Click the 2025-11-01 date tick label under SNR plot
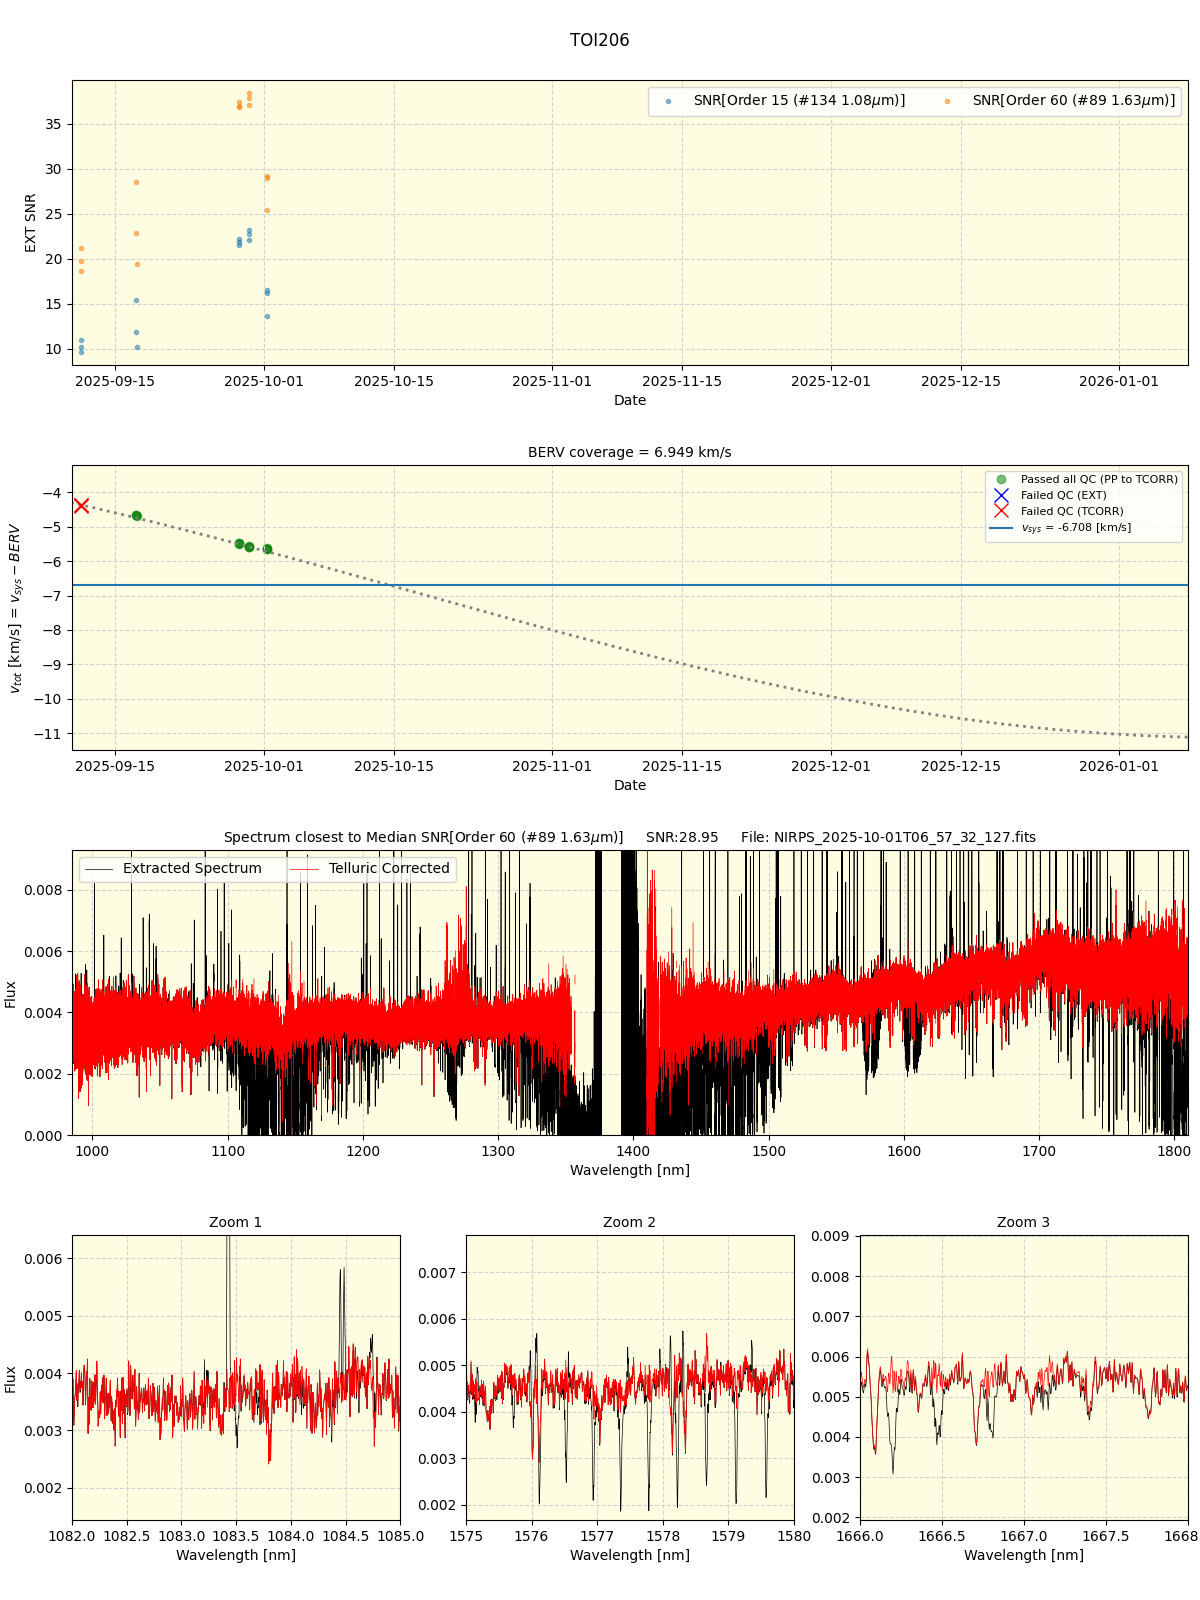1200x1600 pixels. click(x=552, y=381)
